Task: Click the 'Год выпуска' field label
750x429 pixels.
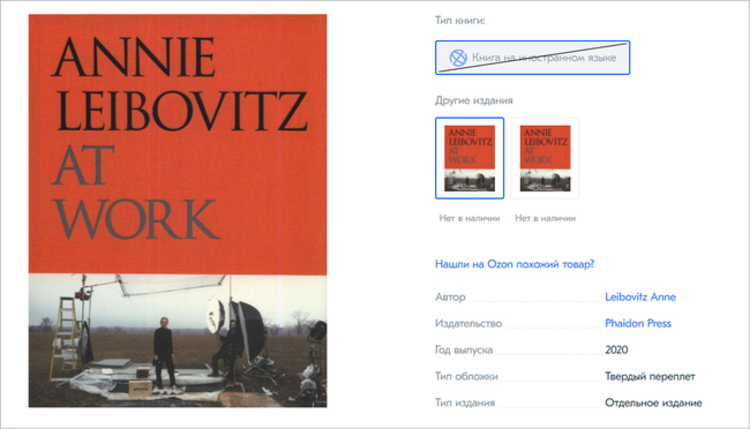Action: (463, 350)
